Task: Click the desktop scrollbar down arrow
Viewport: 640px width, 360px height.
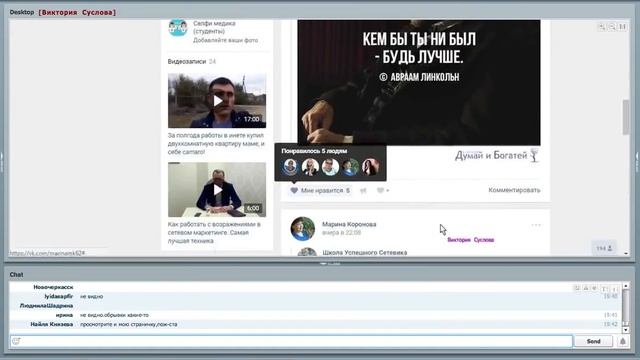Action: coord(626,253)
